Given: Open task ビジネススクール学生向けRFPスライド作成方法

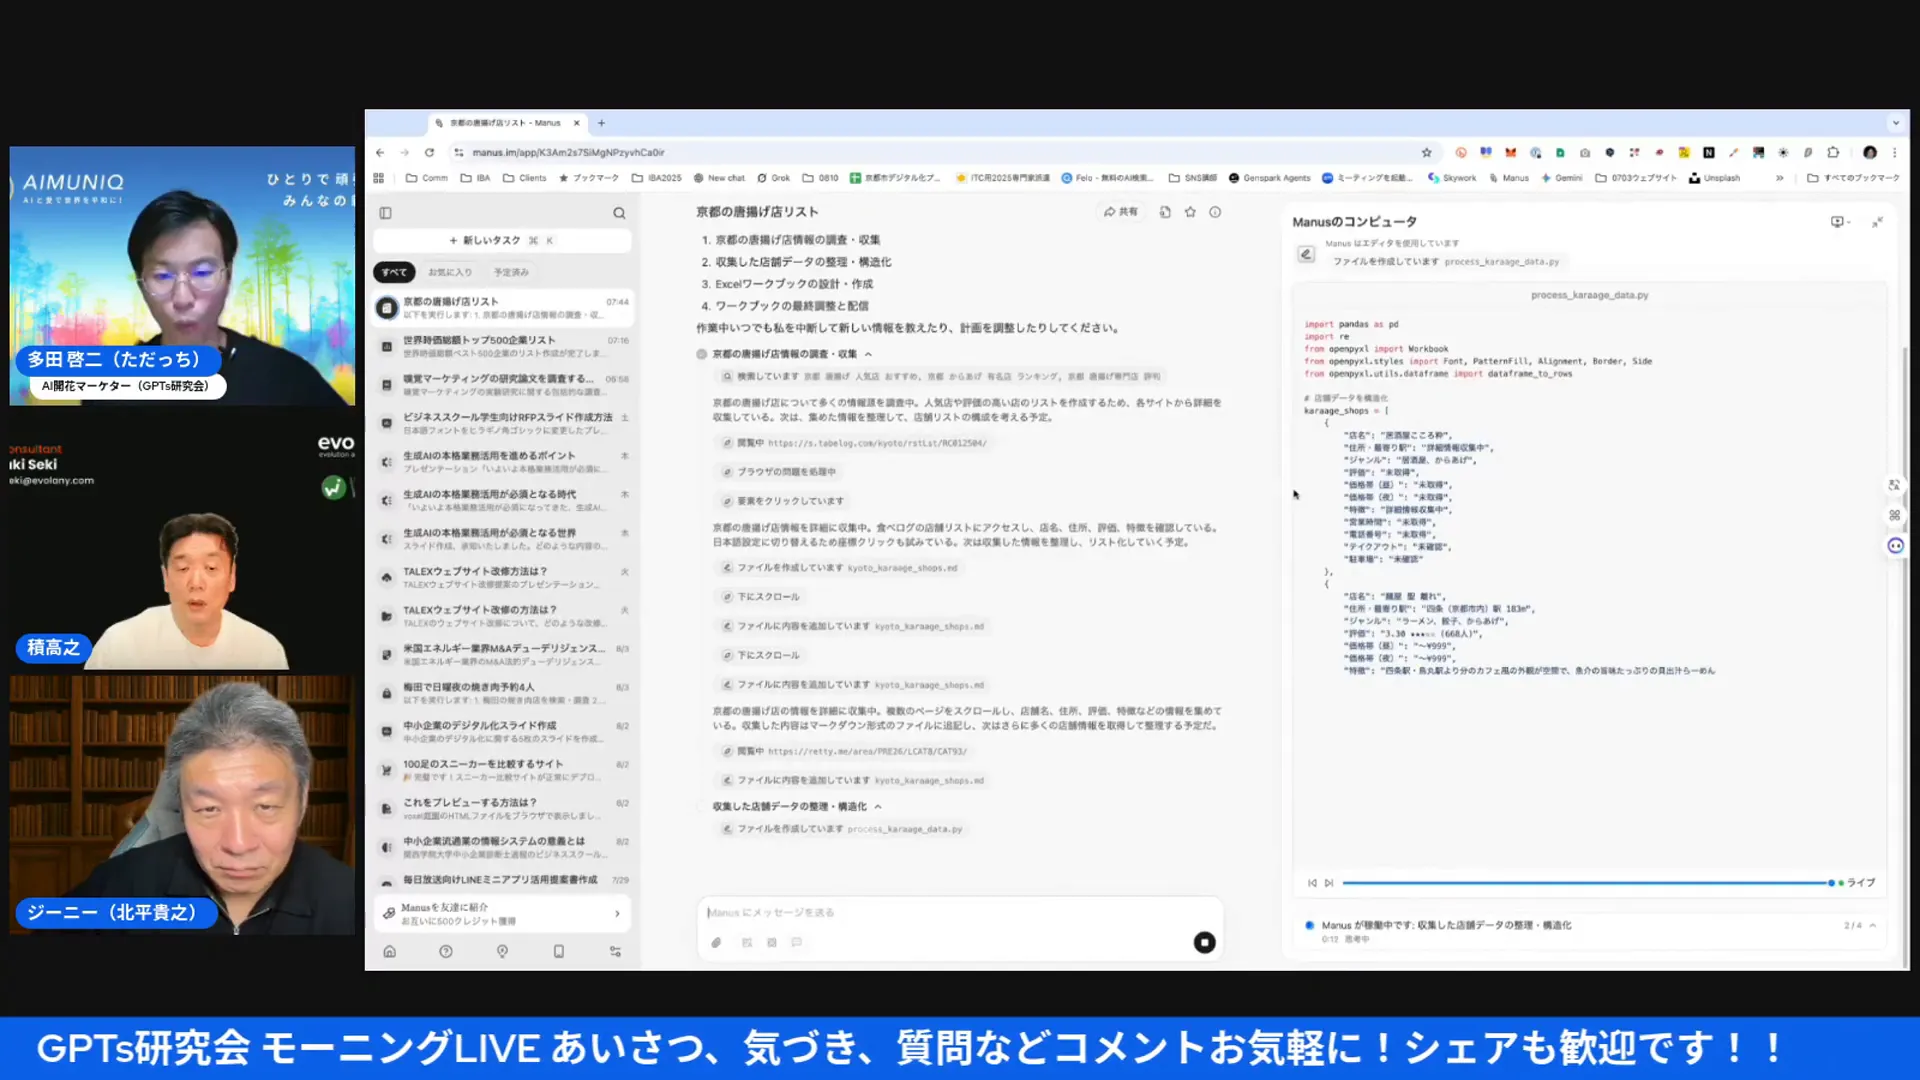Looking at the screenshot, I should click(x=503, y=423).
